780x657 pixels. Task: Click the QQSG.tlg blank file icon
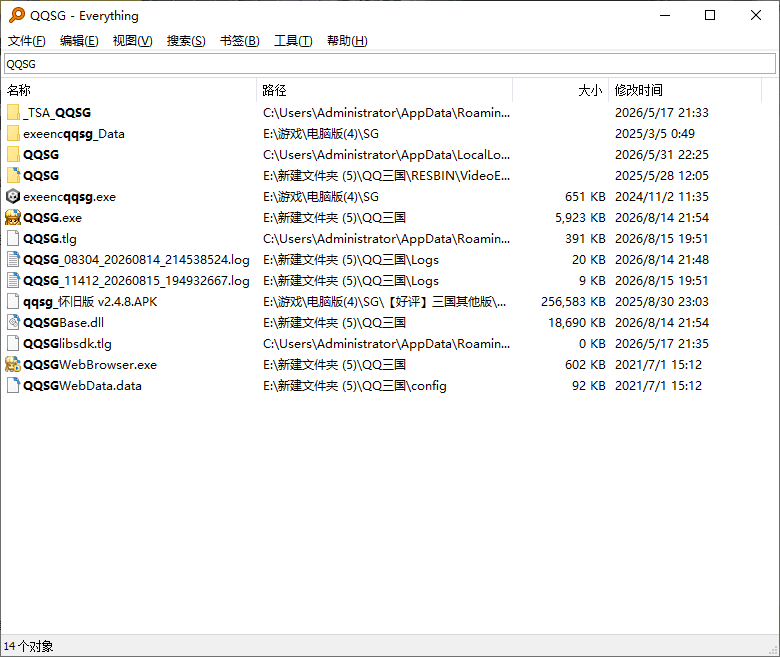13,238
